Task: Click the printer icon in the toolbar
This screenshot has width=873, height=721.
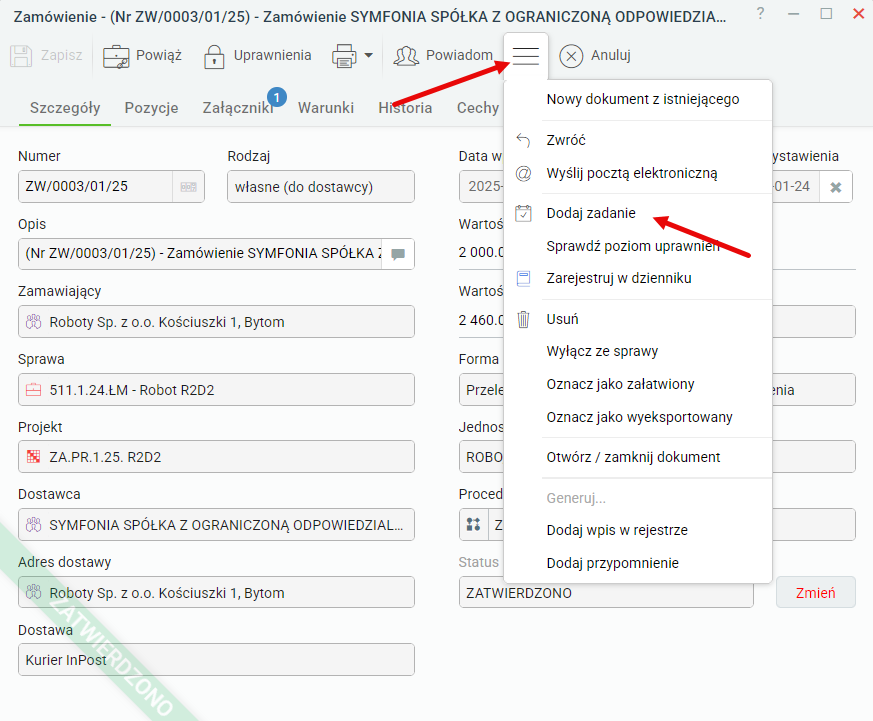Action: tap(344, 56)
